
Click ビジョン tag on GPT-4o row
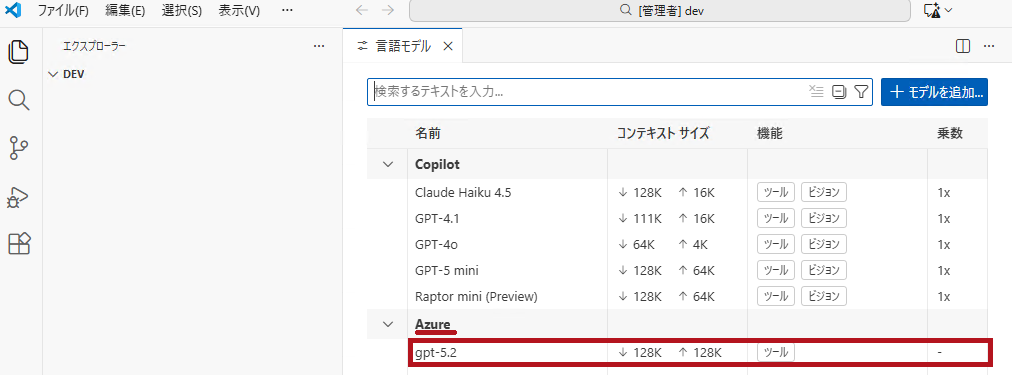(824, 245)
